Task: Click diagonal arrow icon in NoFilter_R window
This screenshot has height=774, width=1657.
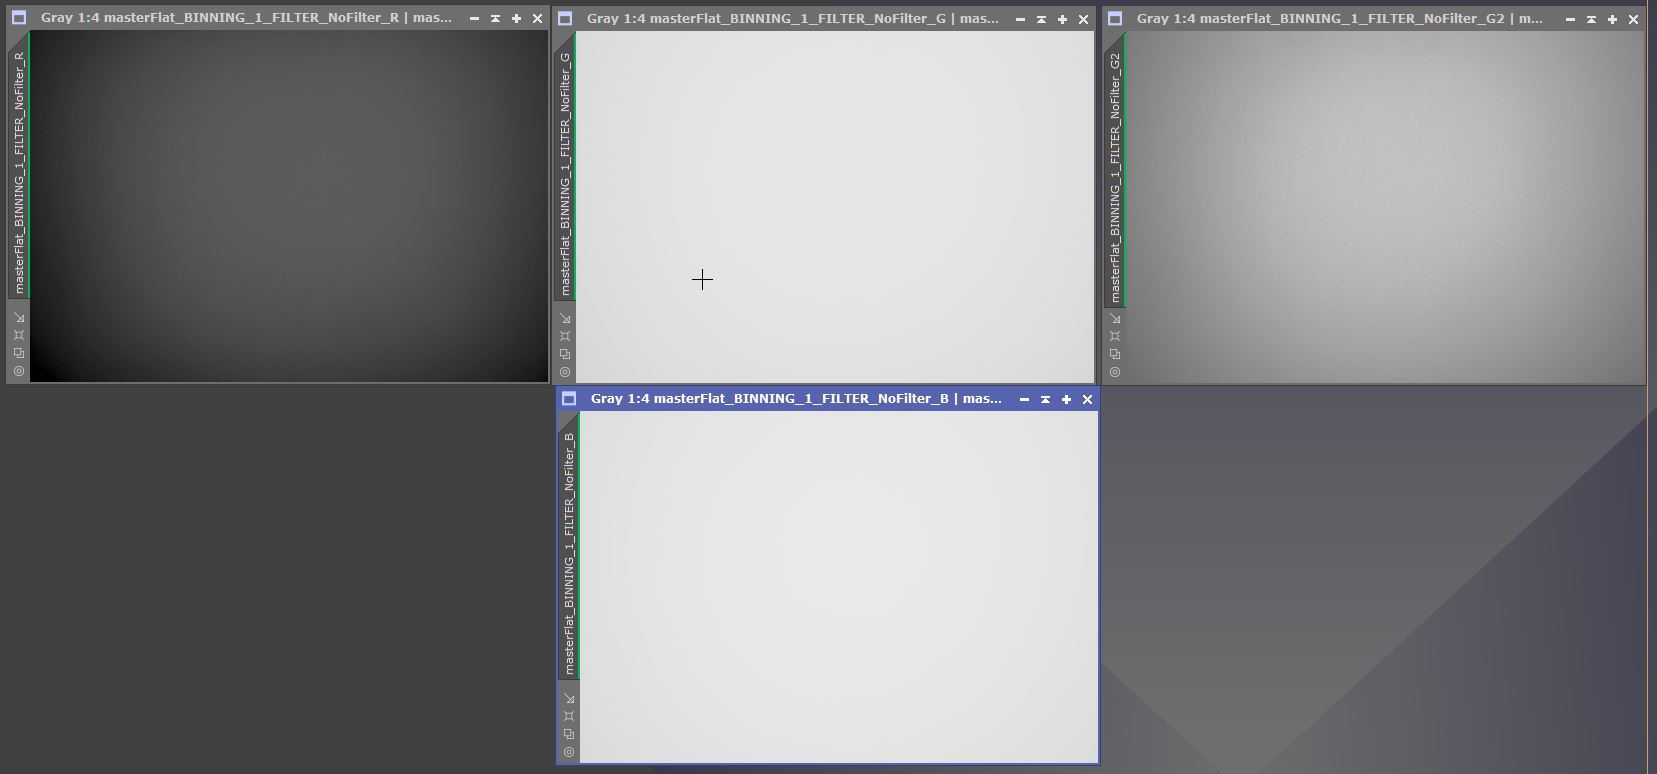Action: [19, 317]
